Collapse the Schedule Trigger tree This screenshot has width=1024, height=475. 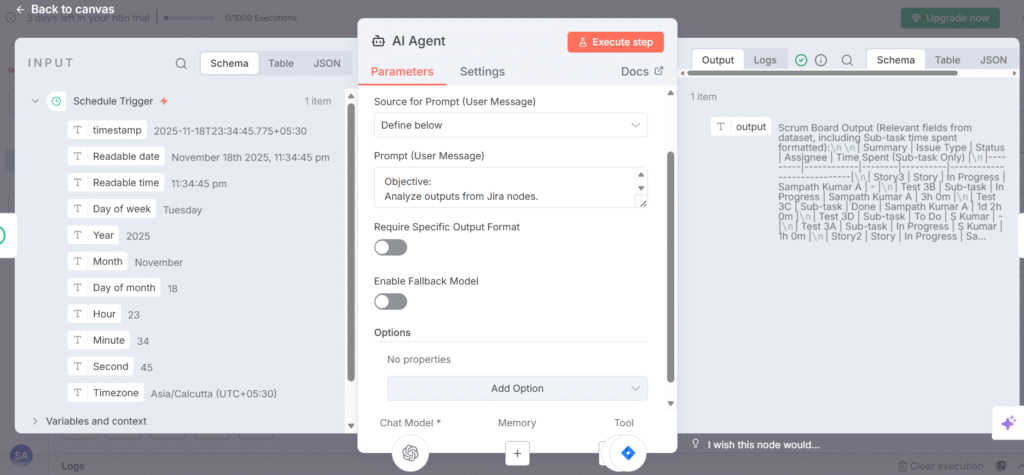[35, 101]
